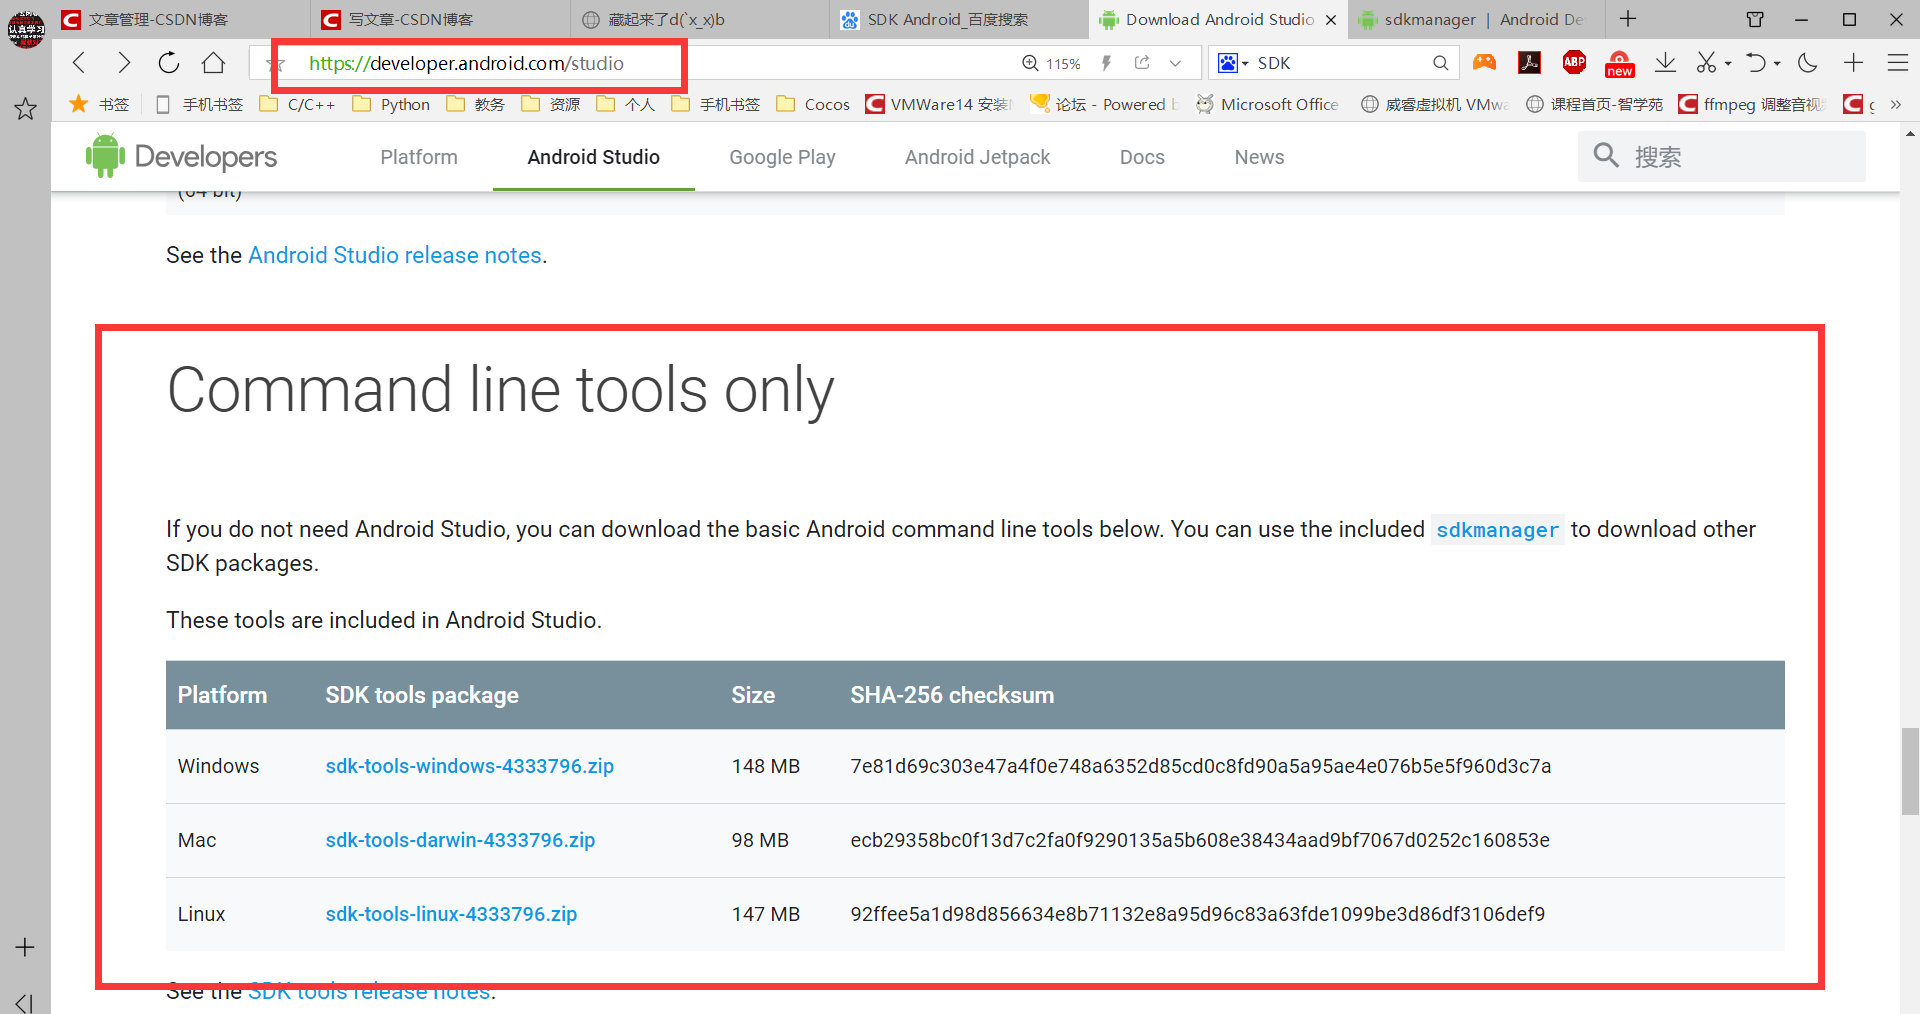Click the magnifier in SDK search box
The width and height of the screenshot is (1920, 1014).
click(x=1440, y=63)
